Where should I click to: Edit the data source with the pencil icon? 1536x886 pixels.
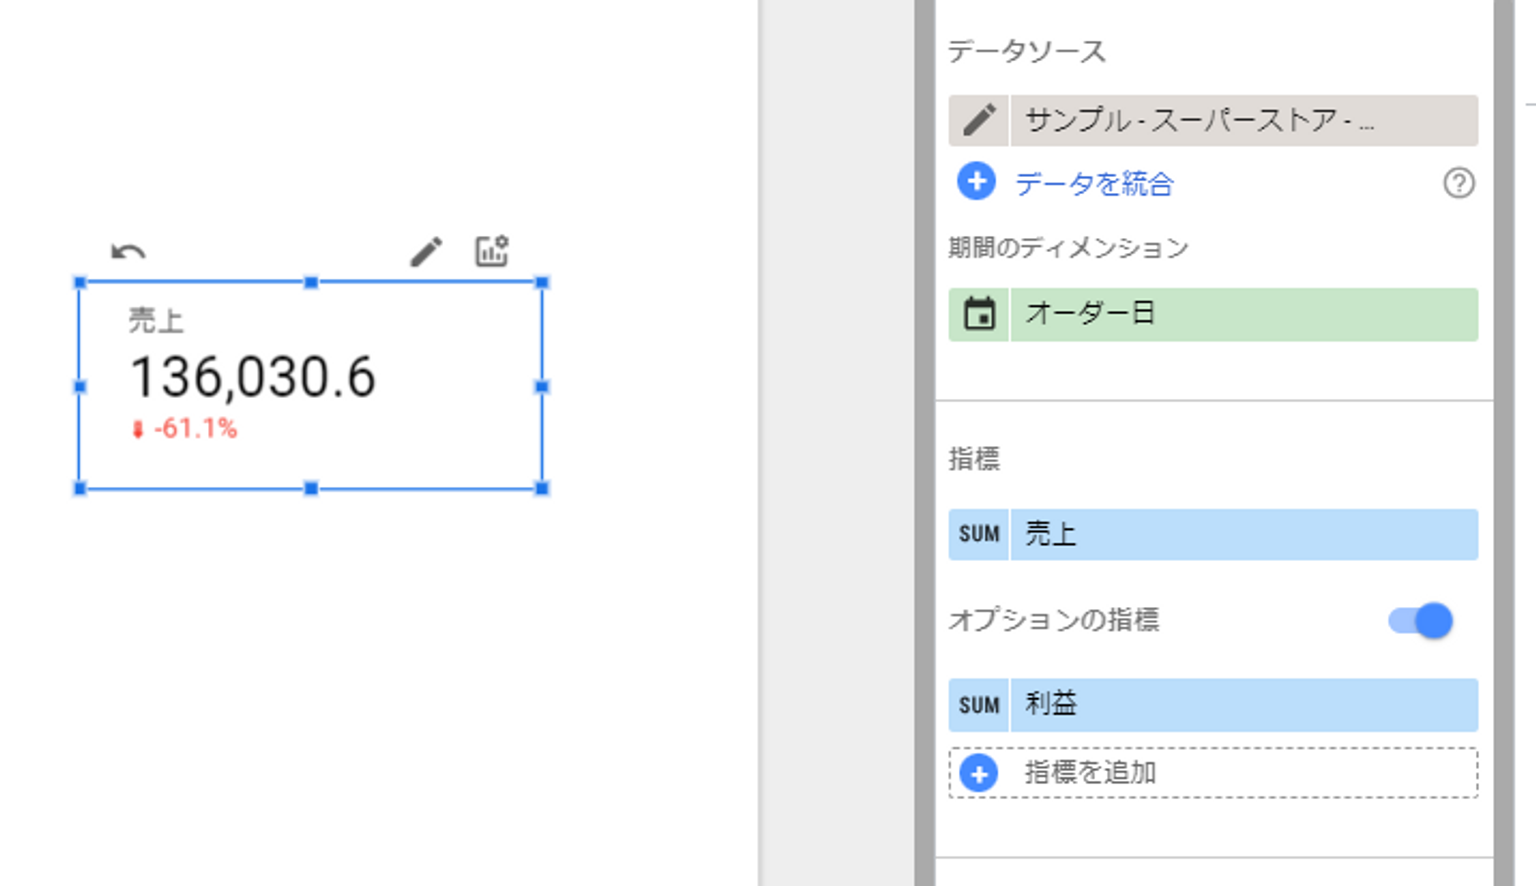pos(979,121)
